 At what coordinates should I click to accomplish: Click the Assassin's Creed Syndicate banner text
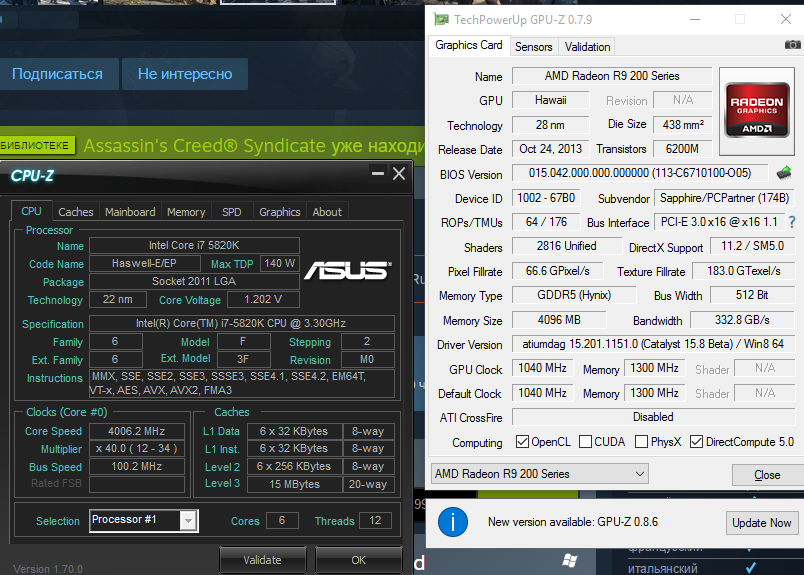(x=254, y=146)
